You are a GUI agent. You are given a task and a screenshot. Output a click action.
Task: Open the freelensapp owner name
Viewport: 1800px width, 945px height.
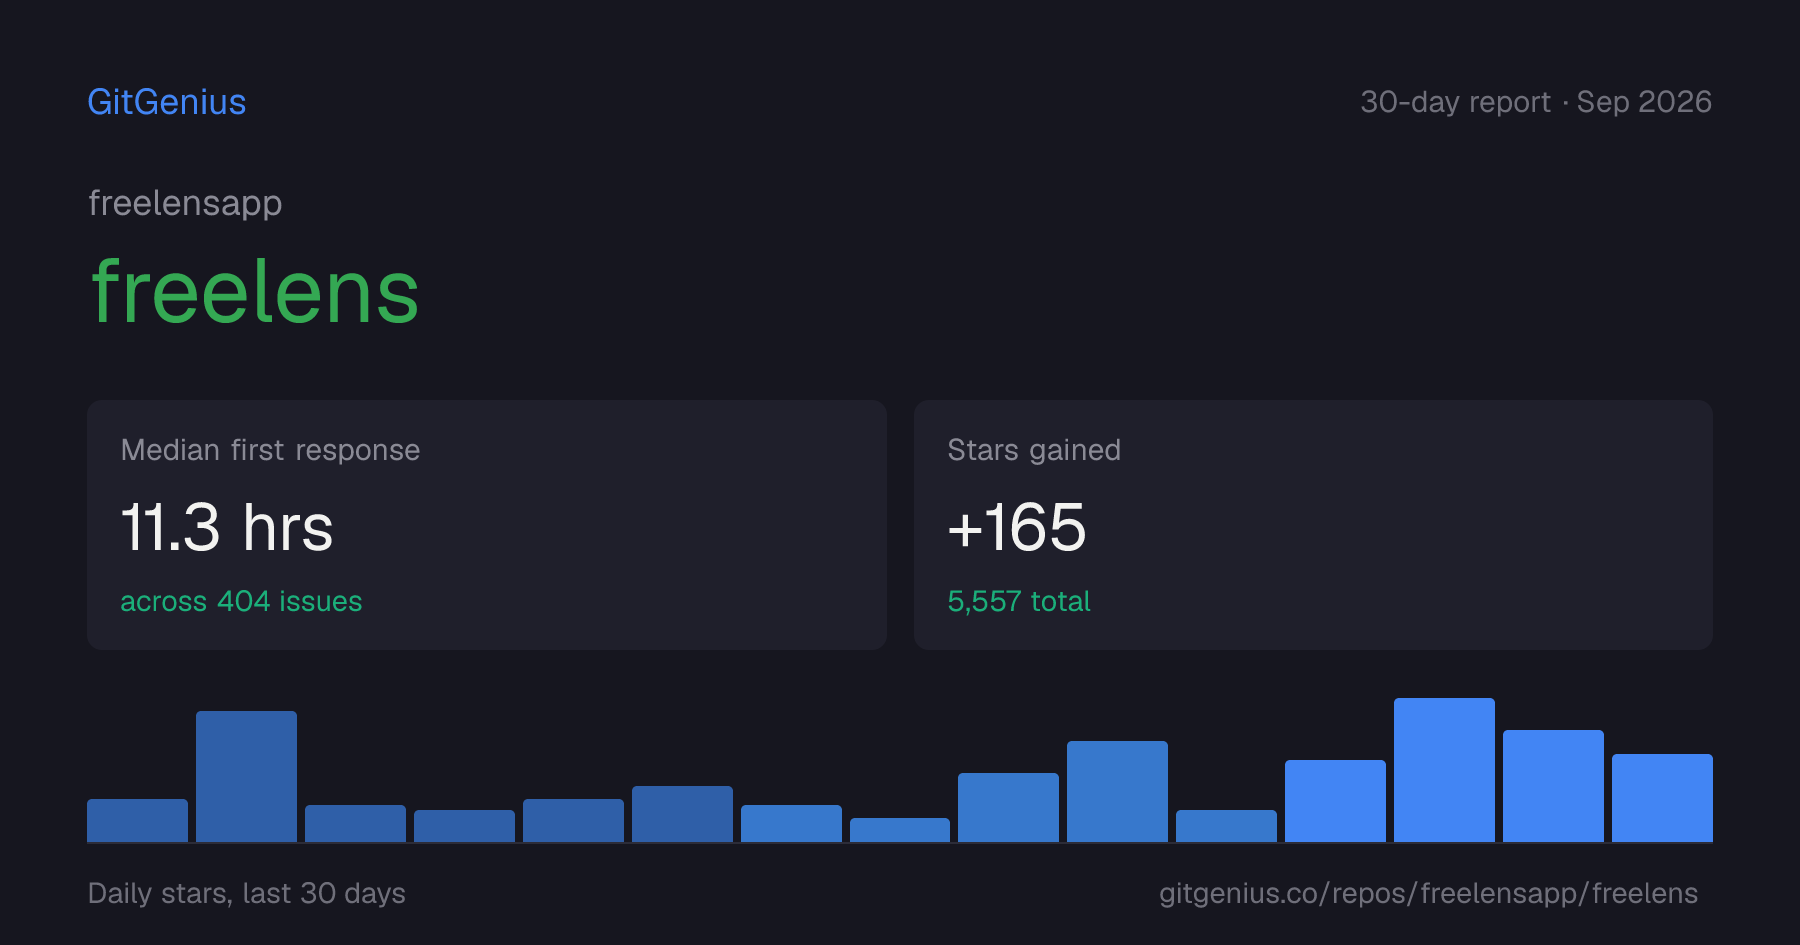pos(185,203)
